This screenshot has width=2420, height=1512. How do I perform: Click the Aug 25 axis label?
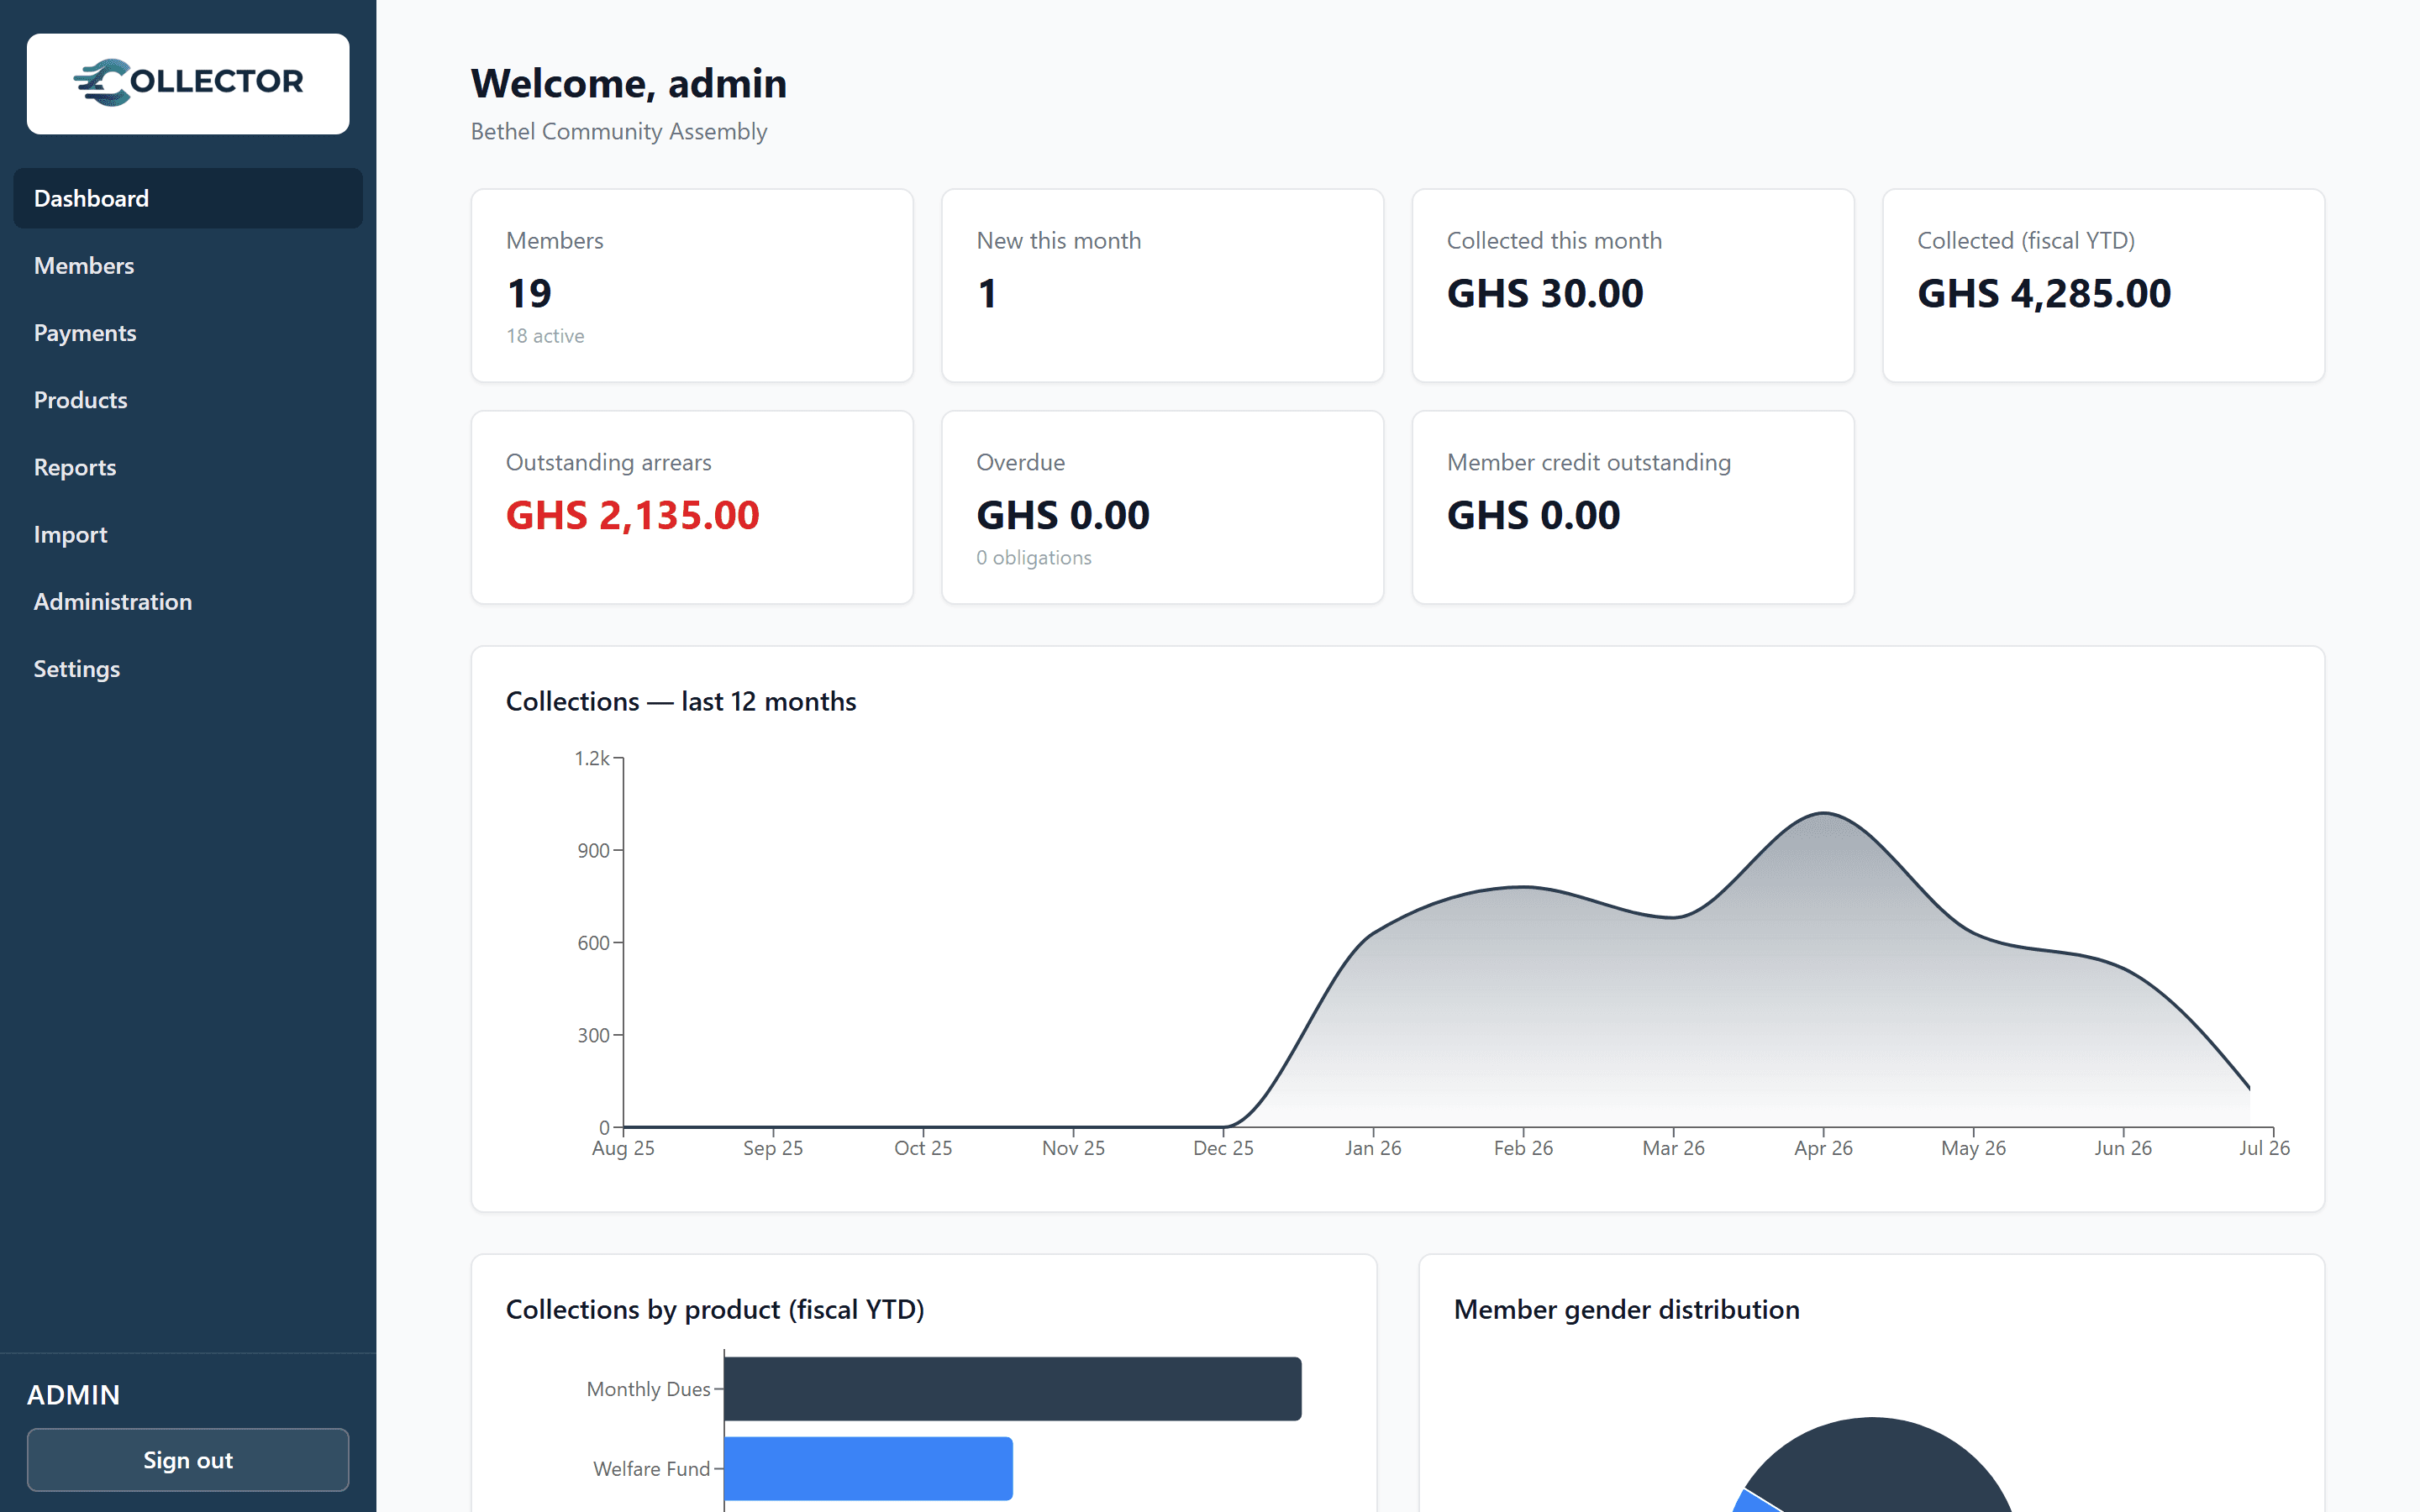pyautogui.click(x=622, y=1148)
